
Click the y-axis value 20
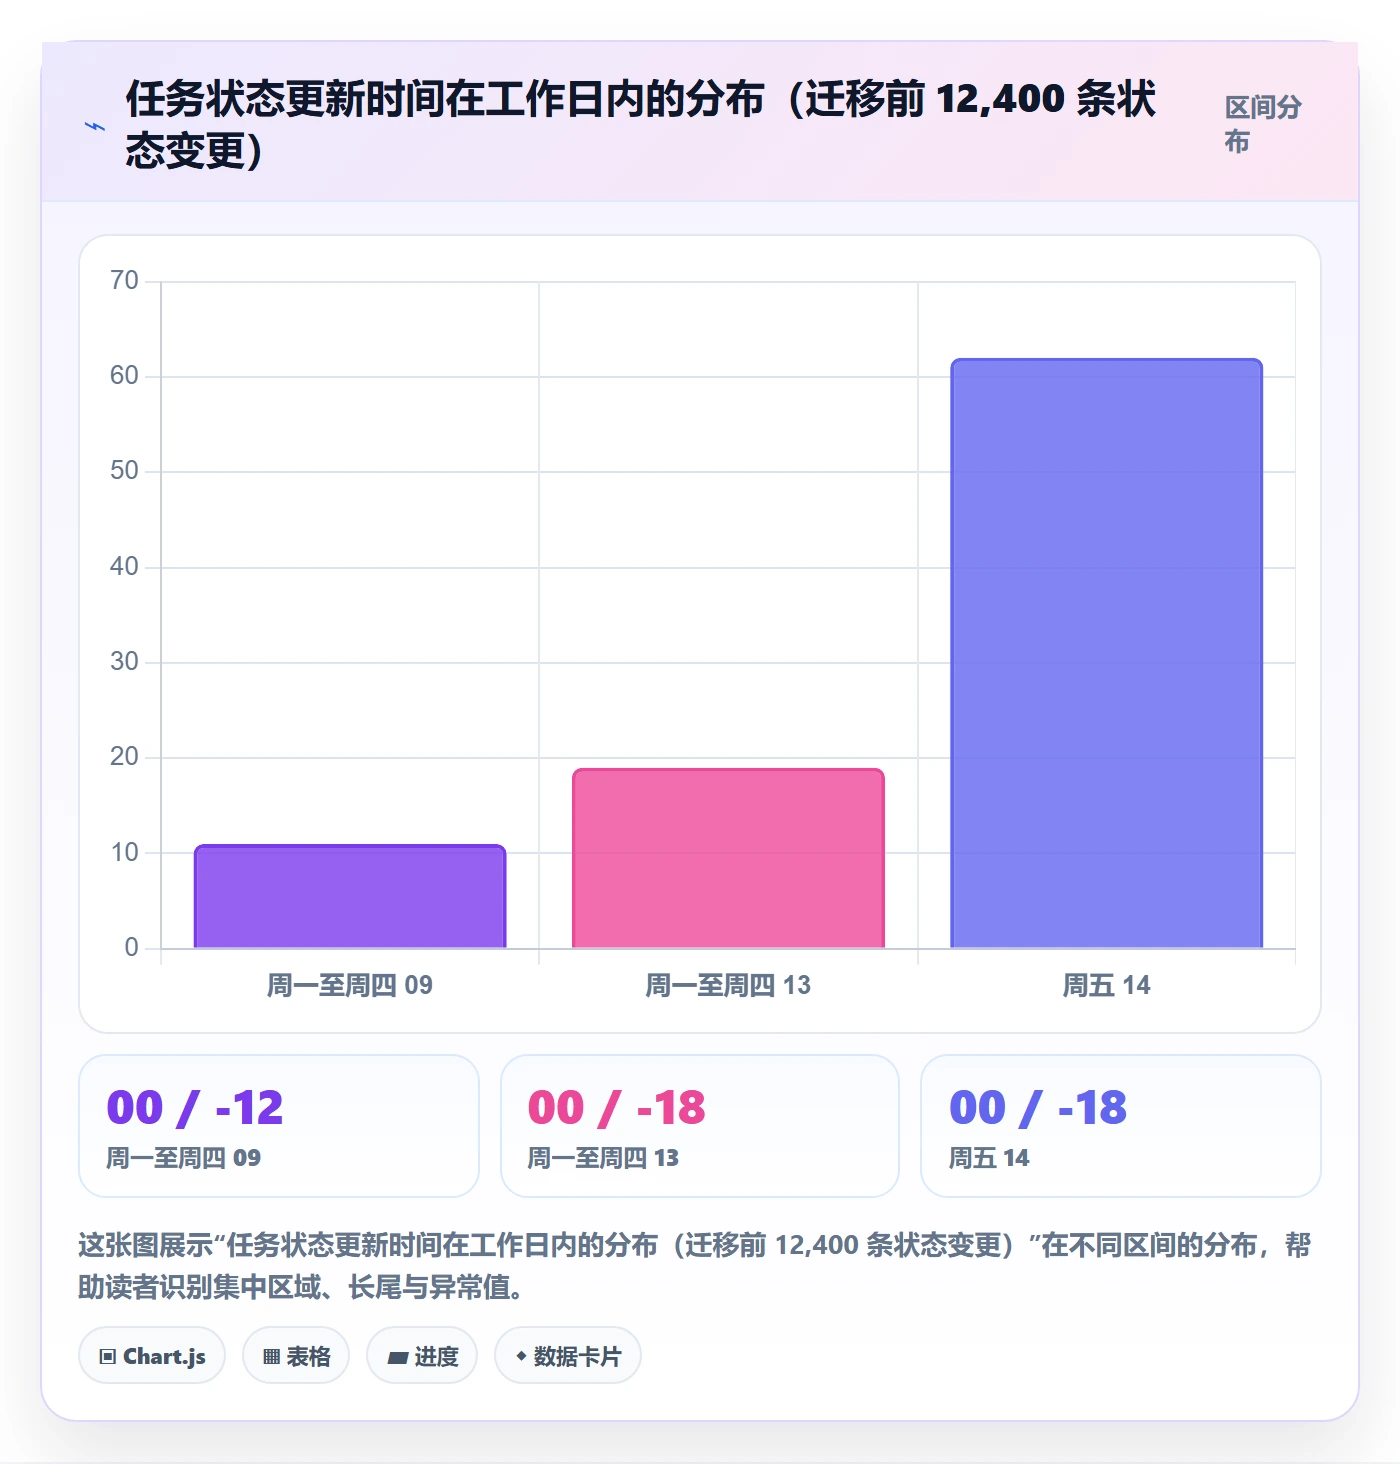(124, 757)
